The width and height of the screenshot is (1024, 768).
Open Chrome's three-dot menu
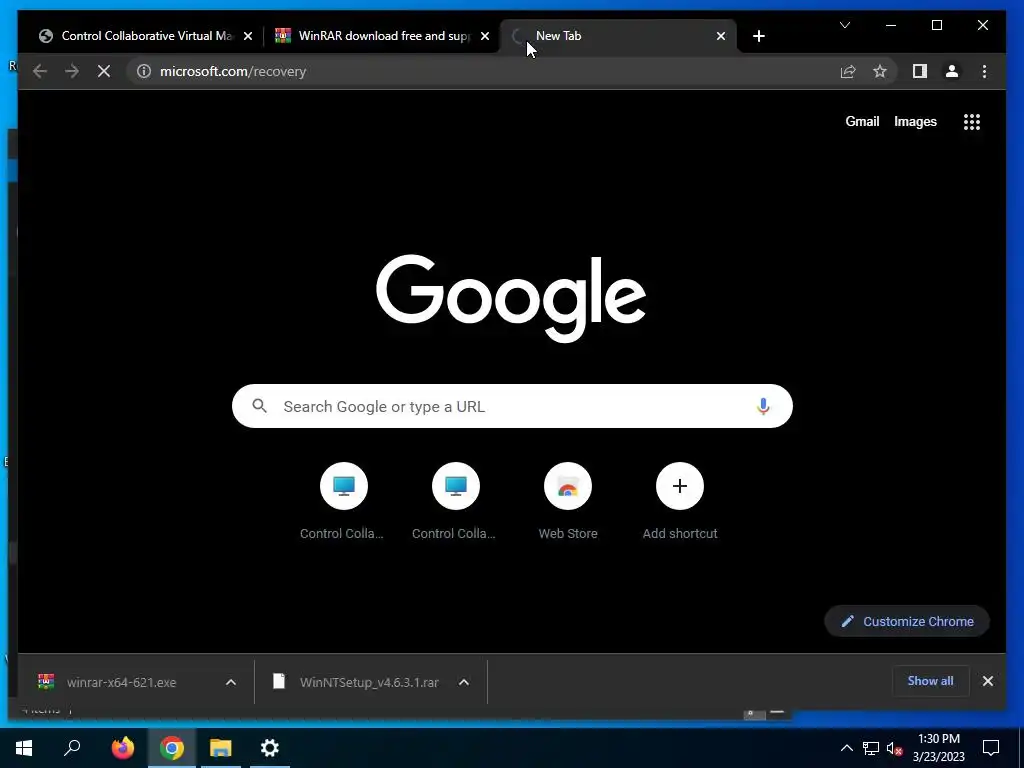point(984,71)
